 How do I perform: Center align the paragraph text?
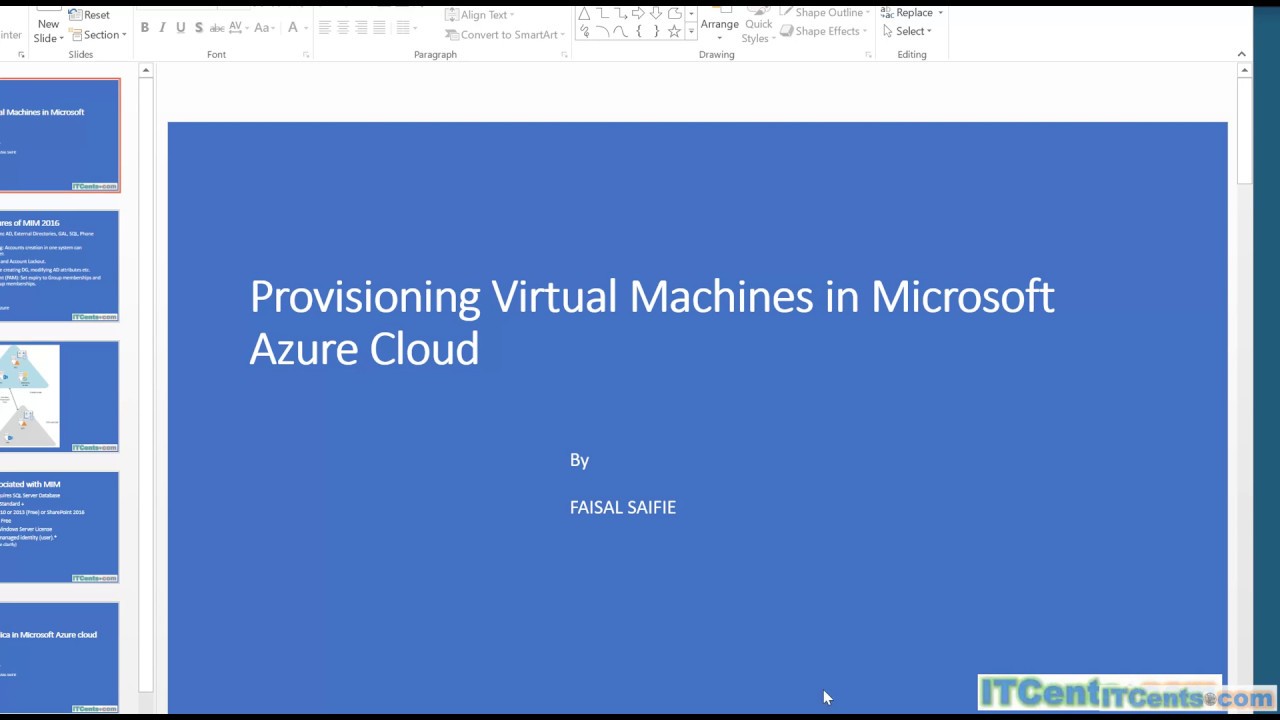coord(343,28)
